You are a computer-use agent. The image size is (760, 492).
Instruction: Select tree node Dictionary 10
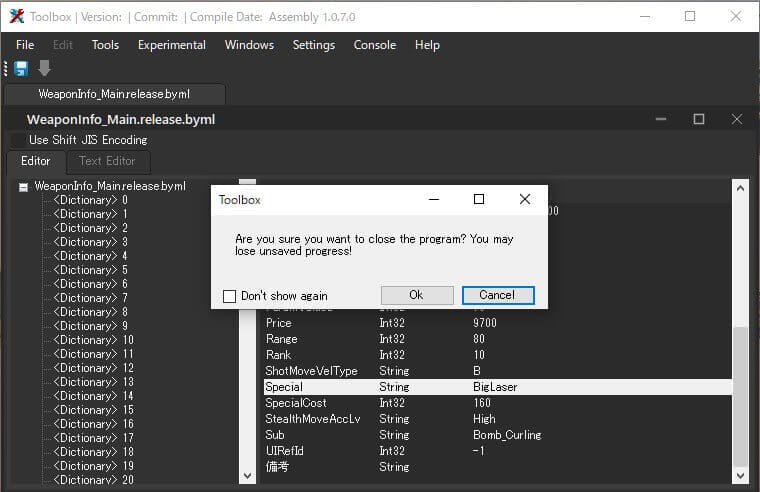94,340
